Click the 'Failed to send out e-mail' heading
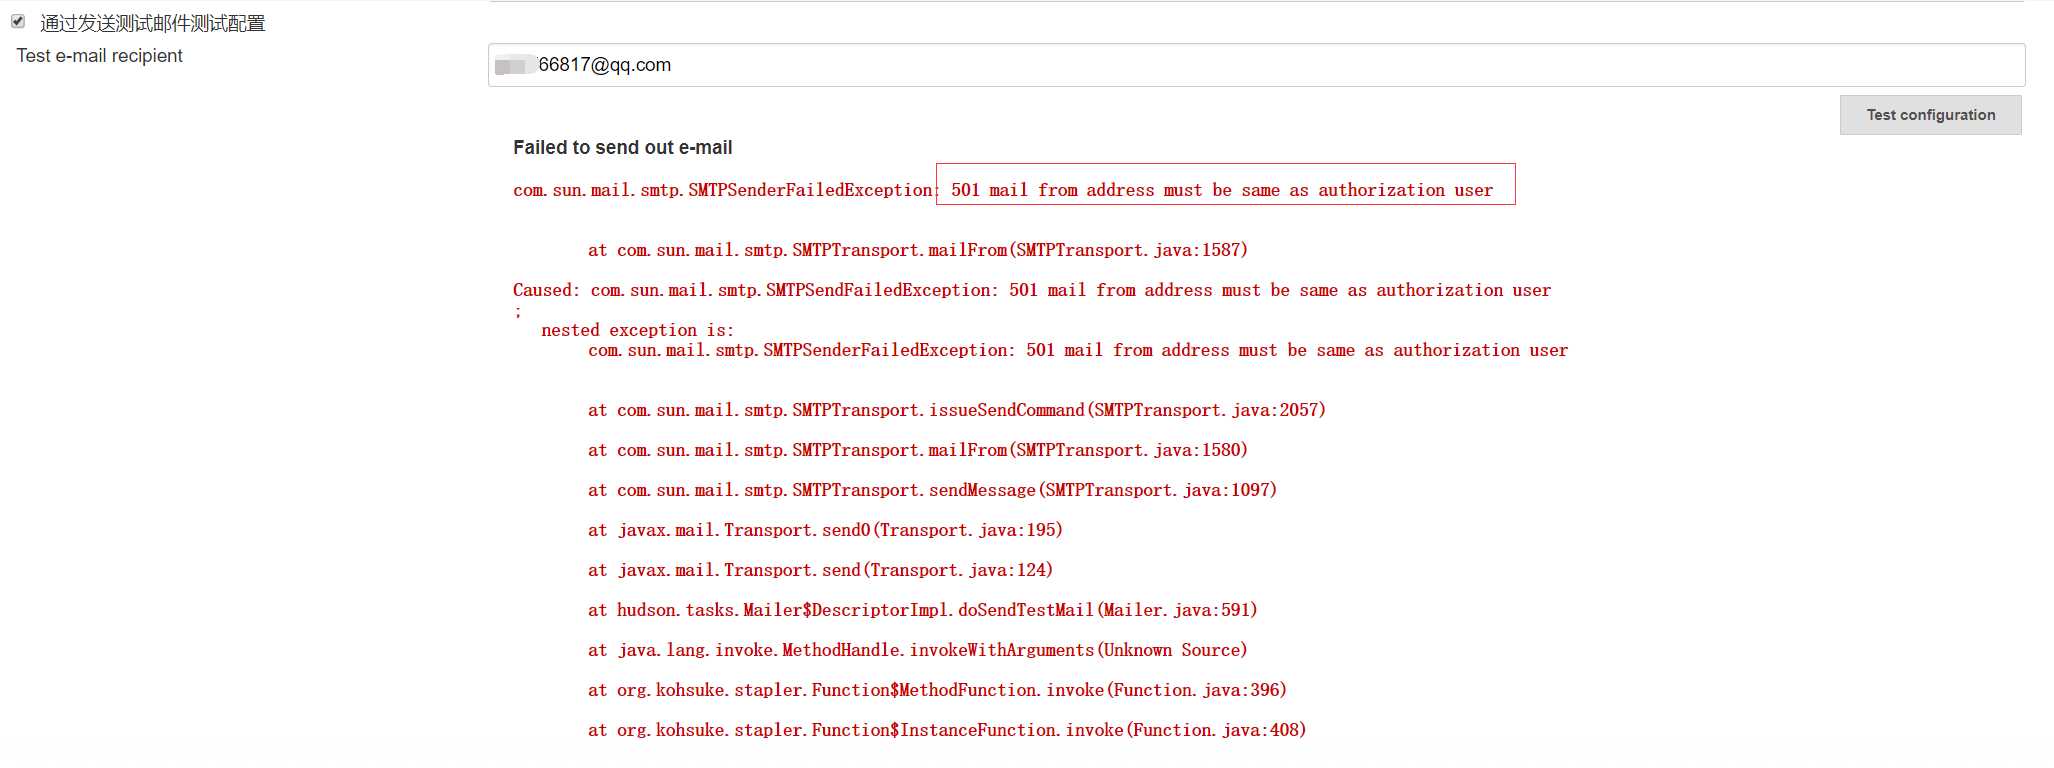This screenshot has width=2054, height=768. pos(622,148)
